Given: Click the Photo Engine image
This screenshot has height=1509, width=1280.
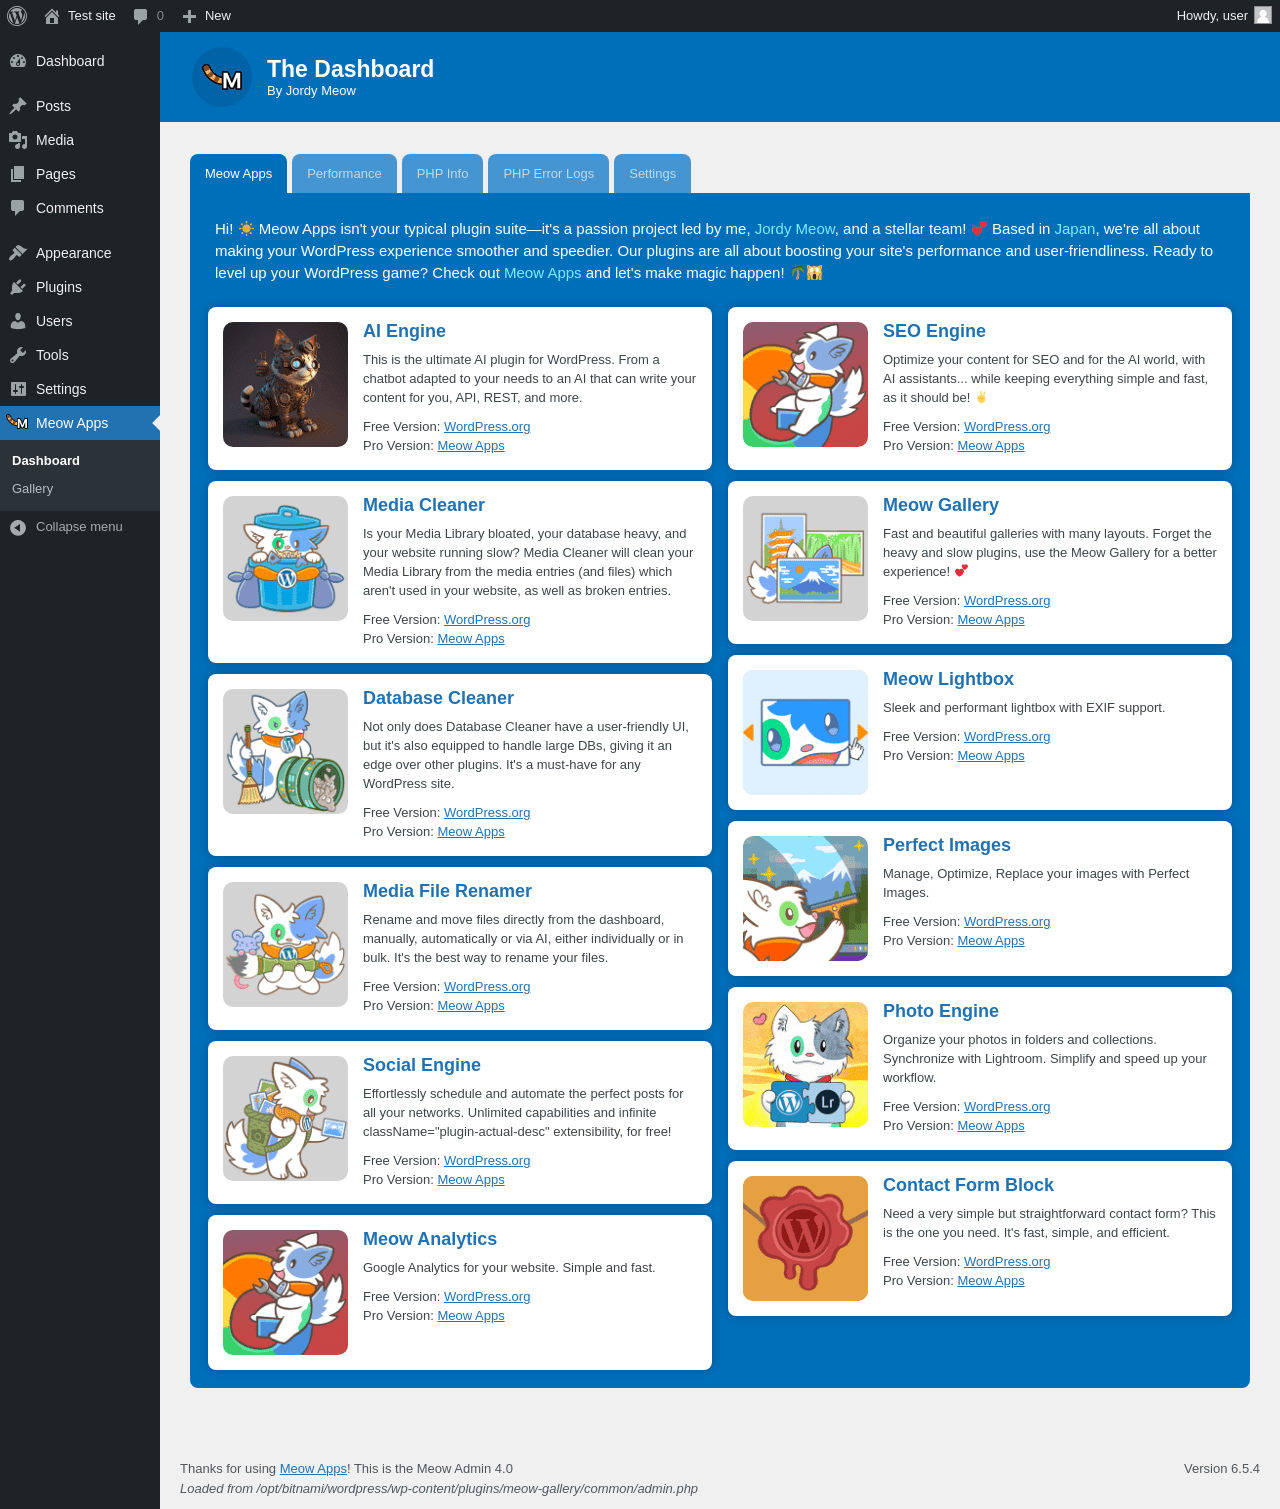Looking at the screenshot, I should coord(805,1064).
